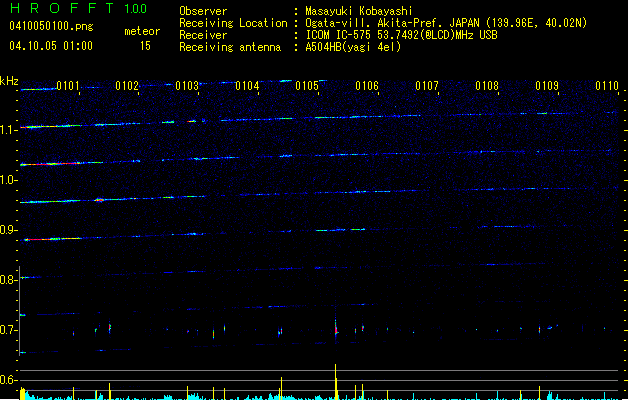Click the observer name Masayuki Kobayashi
This screenshot has width=629, height=400.
[x=359, y=11]
